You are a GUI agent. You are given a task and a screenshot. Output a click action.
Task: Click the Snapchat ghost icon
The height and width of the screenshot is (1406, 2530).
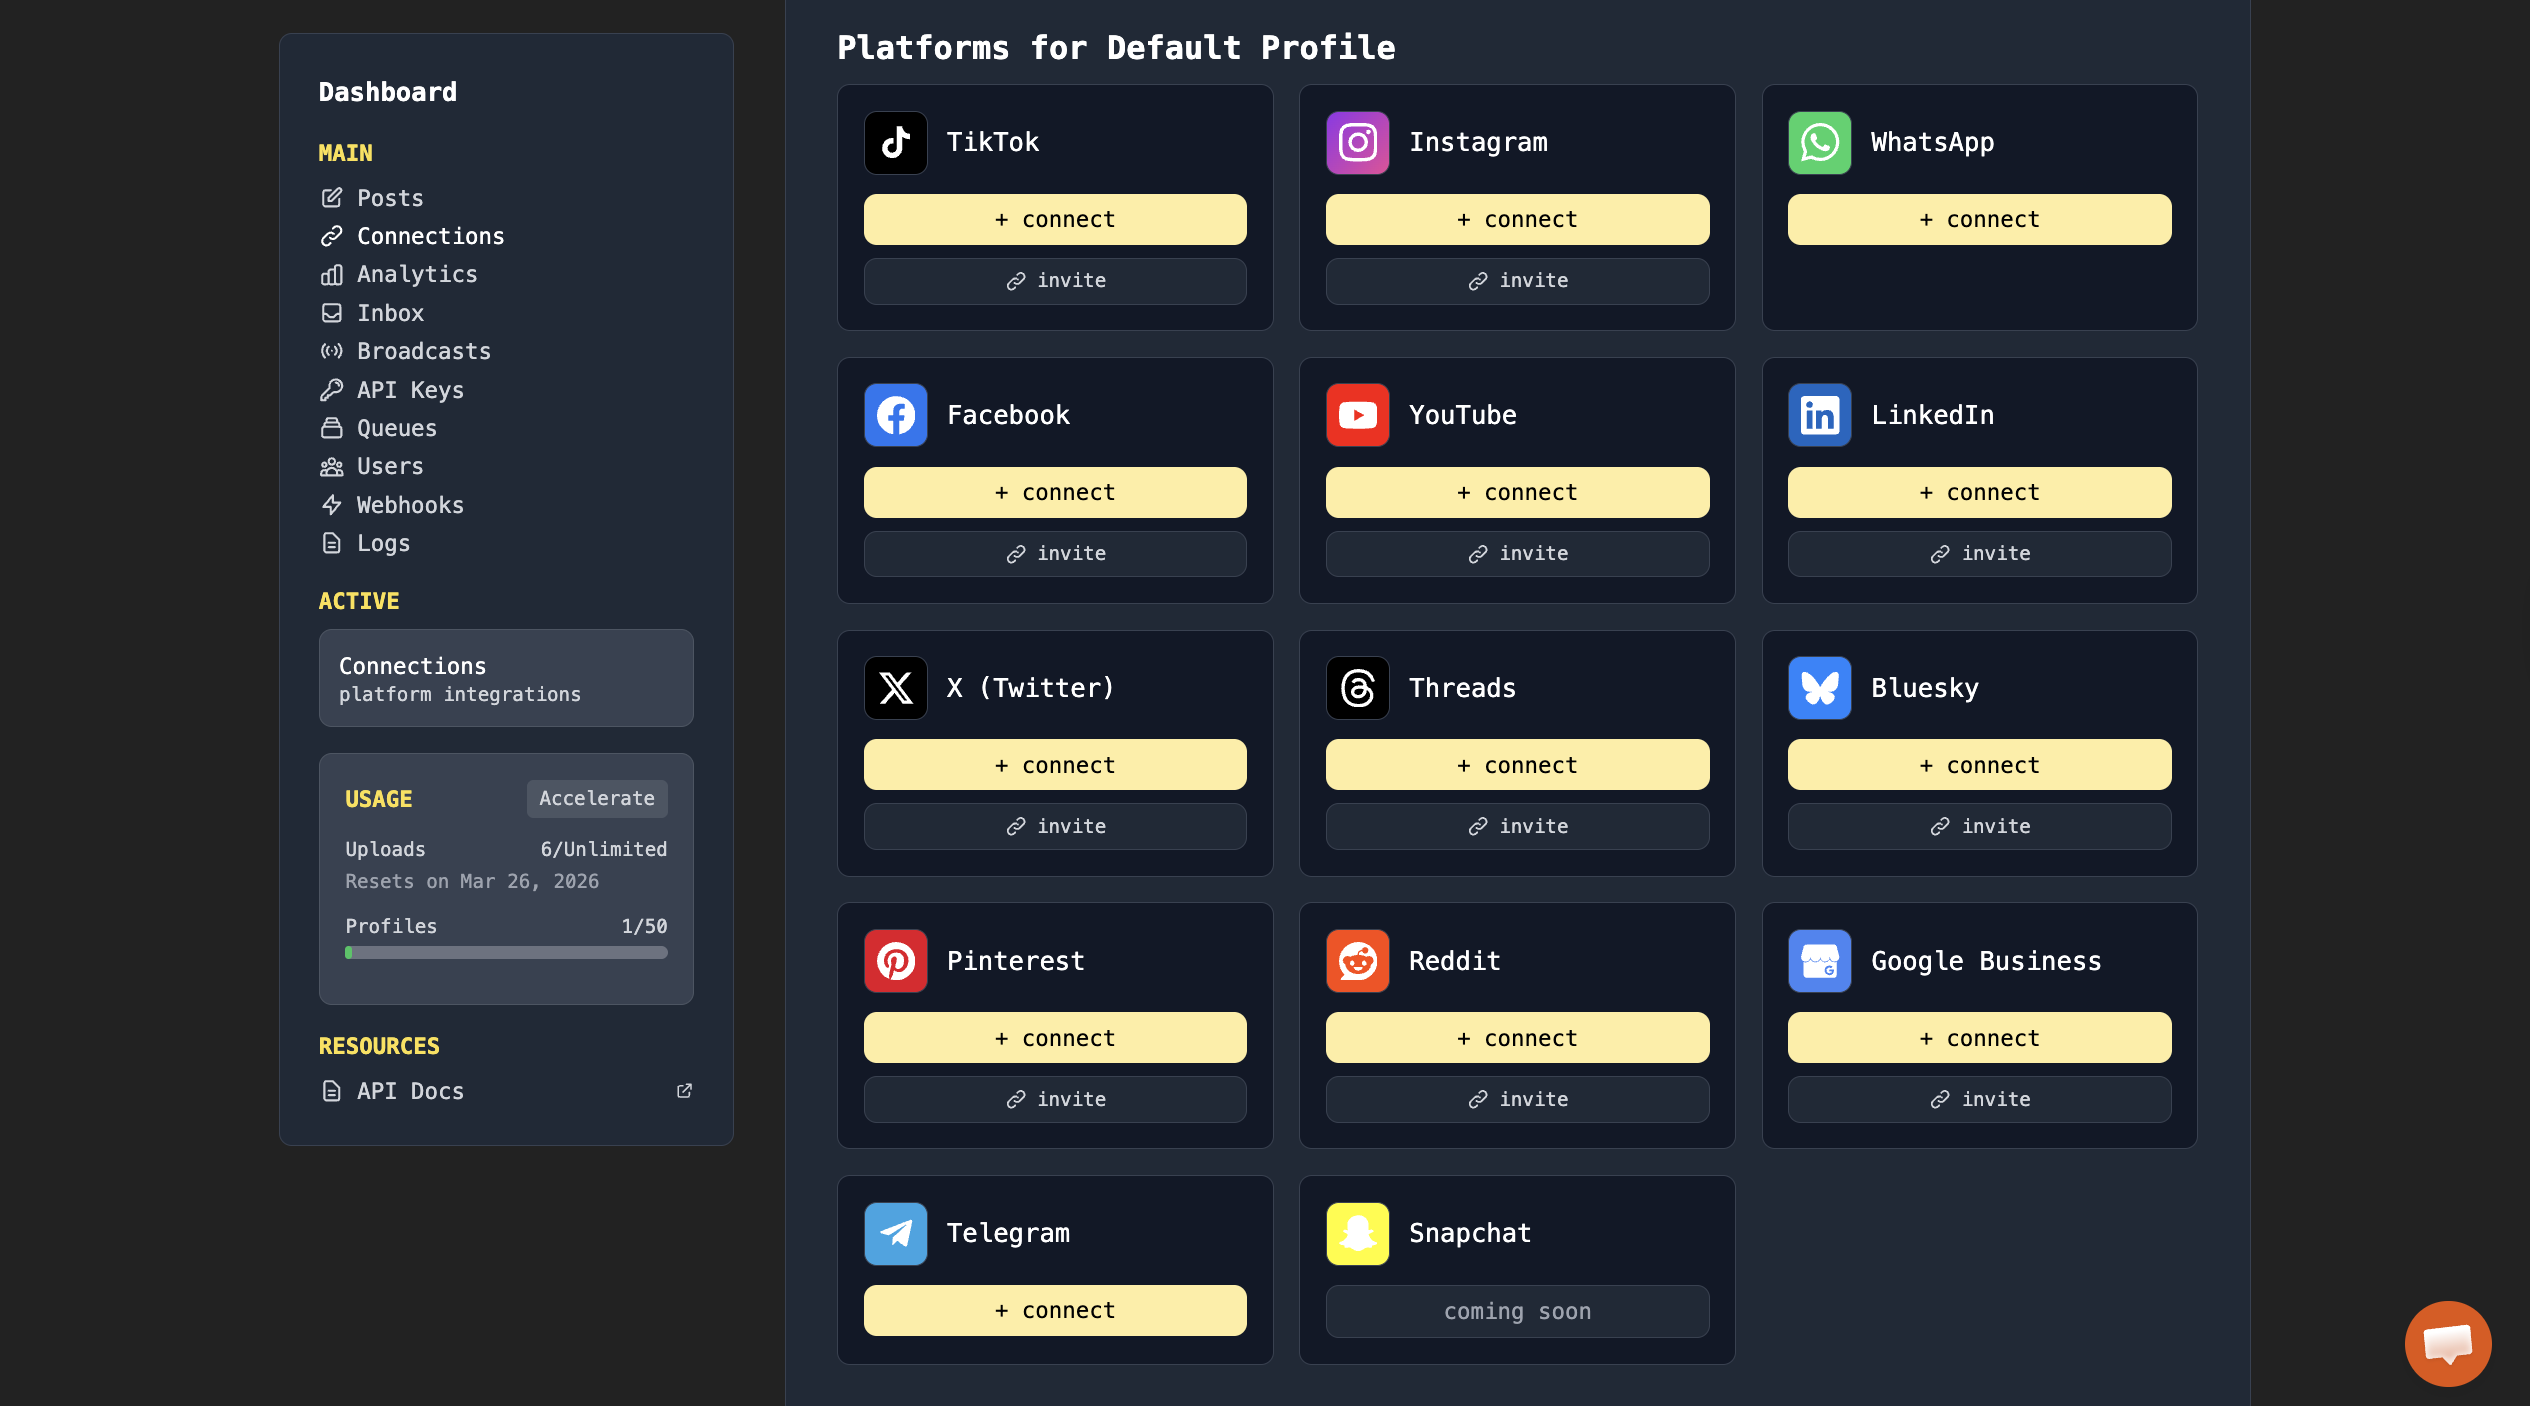click(x=1357, y=1233)
